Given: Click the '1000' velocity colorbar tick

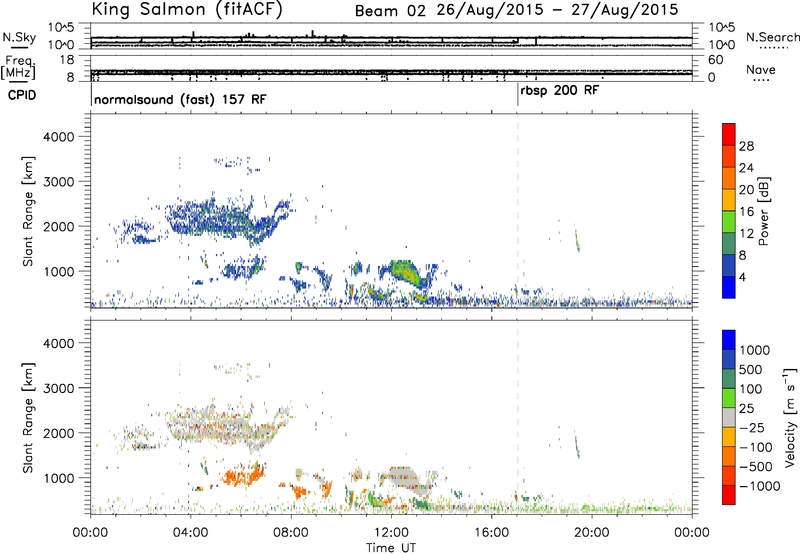Looking at the screenshot, I should pyautogui.click(x=755, y=350).
